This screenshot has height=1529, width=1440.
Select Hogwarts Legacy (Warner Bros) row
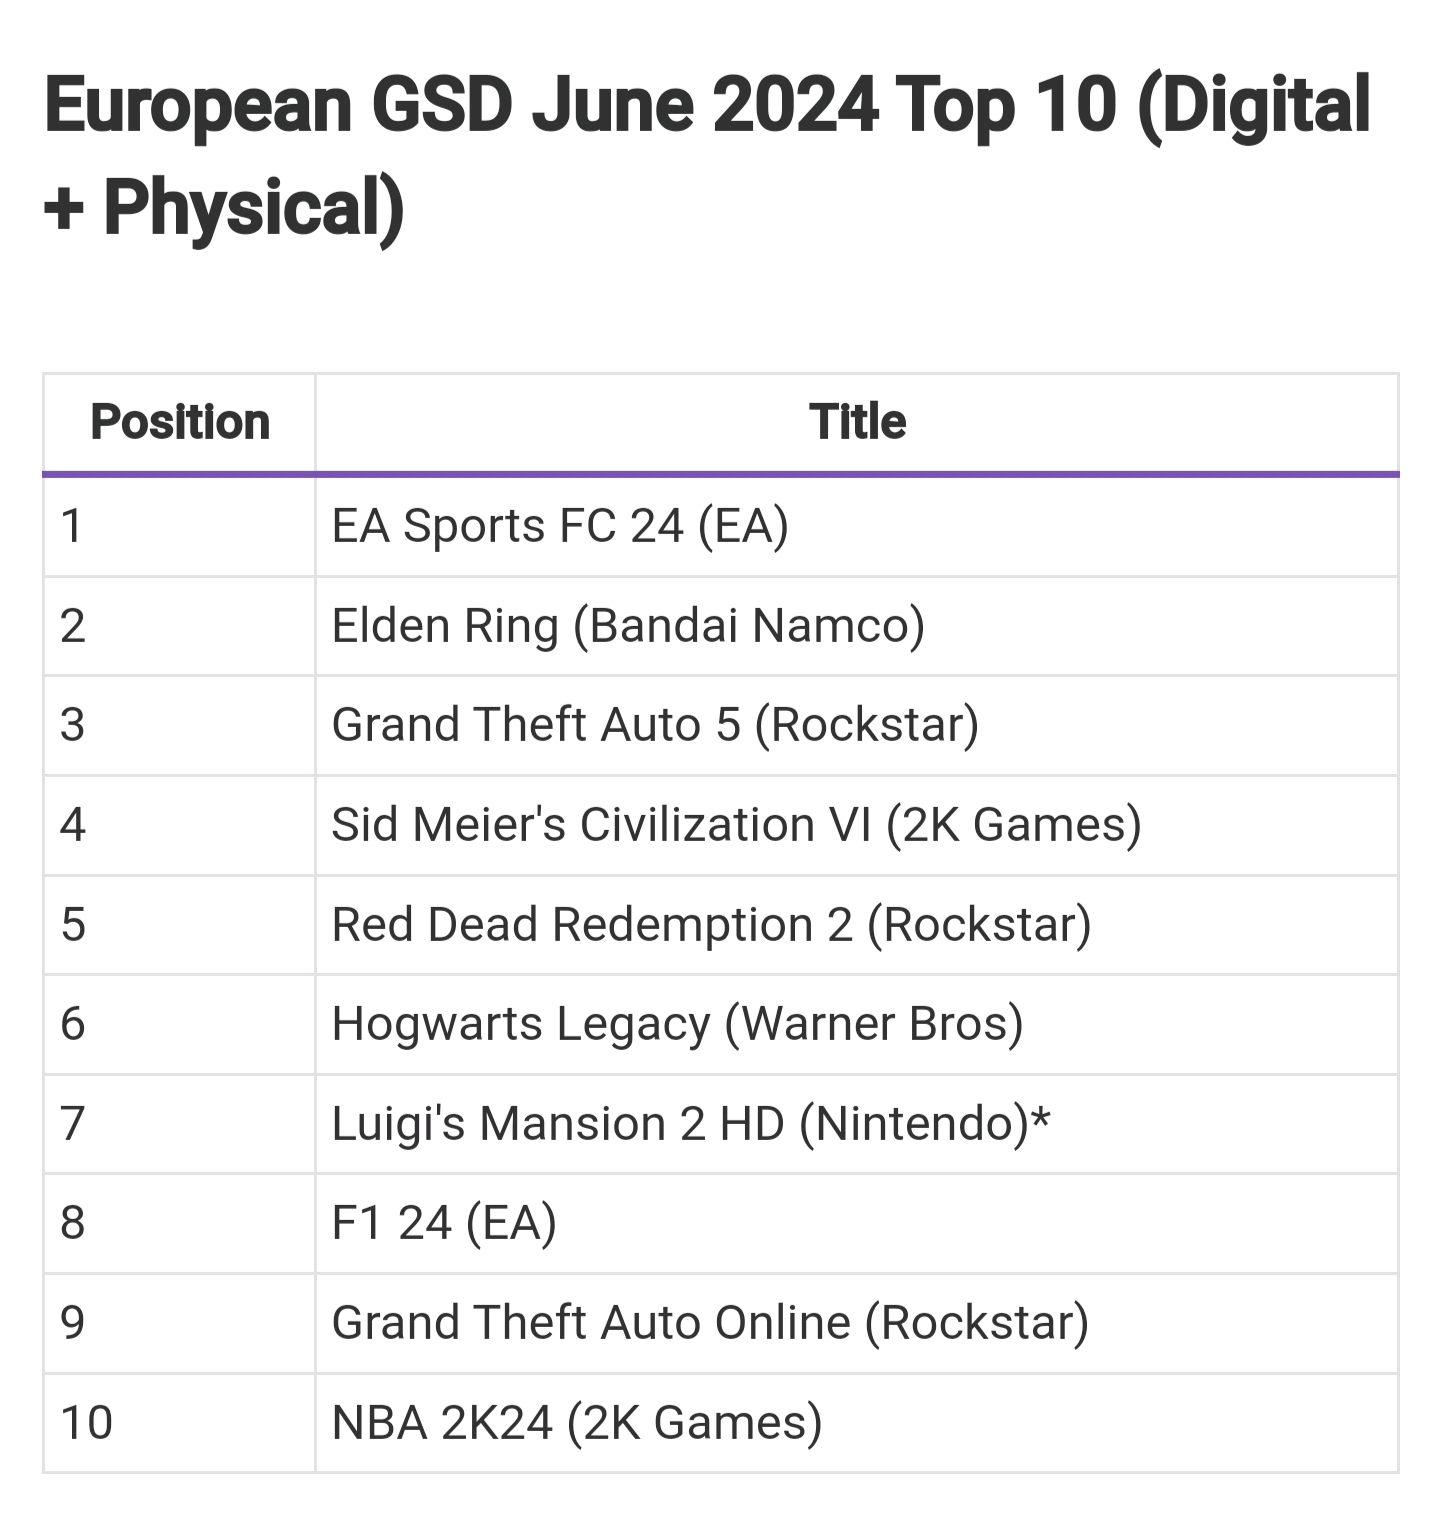(x=677, y=1024)
